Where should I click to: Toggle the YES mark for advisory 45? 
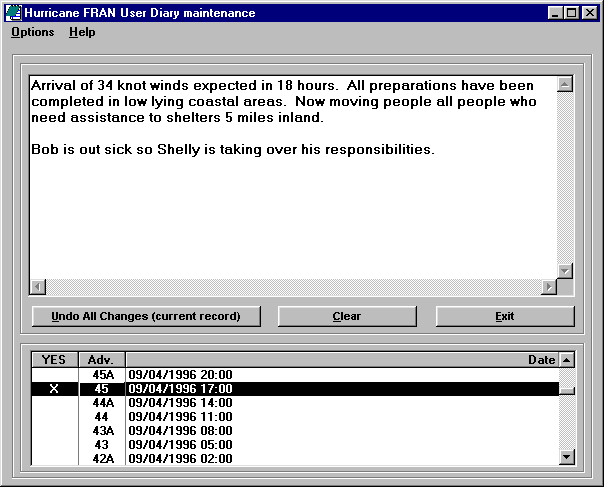coord(54,389)
